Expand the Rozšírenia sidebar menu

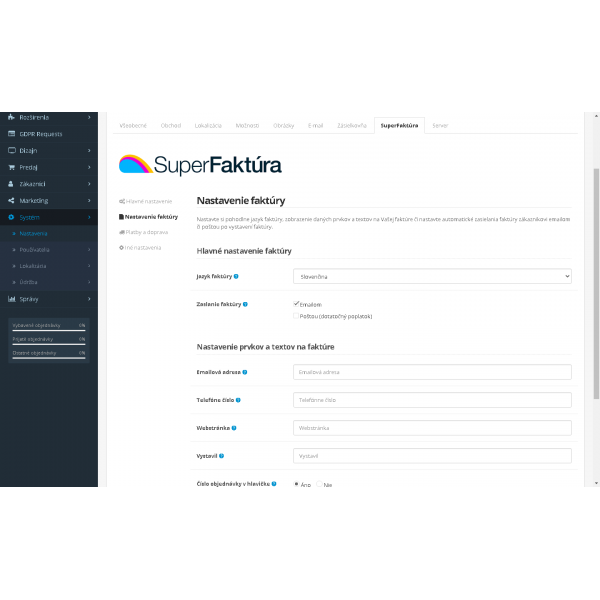tap(89, 117)
